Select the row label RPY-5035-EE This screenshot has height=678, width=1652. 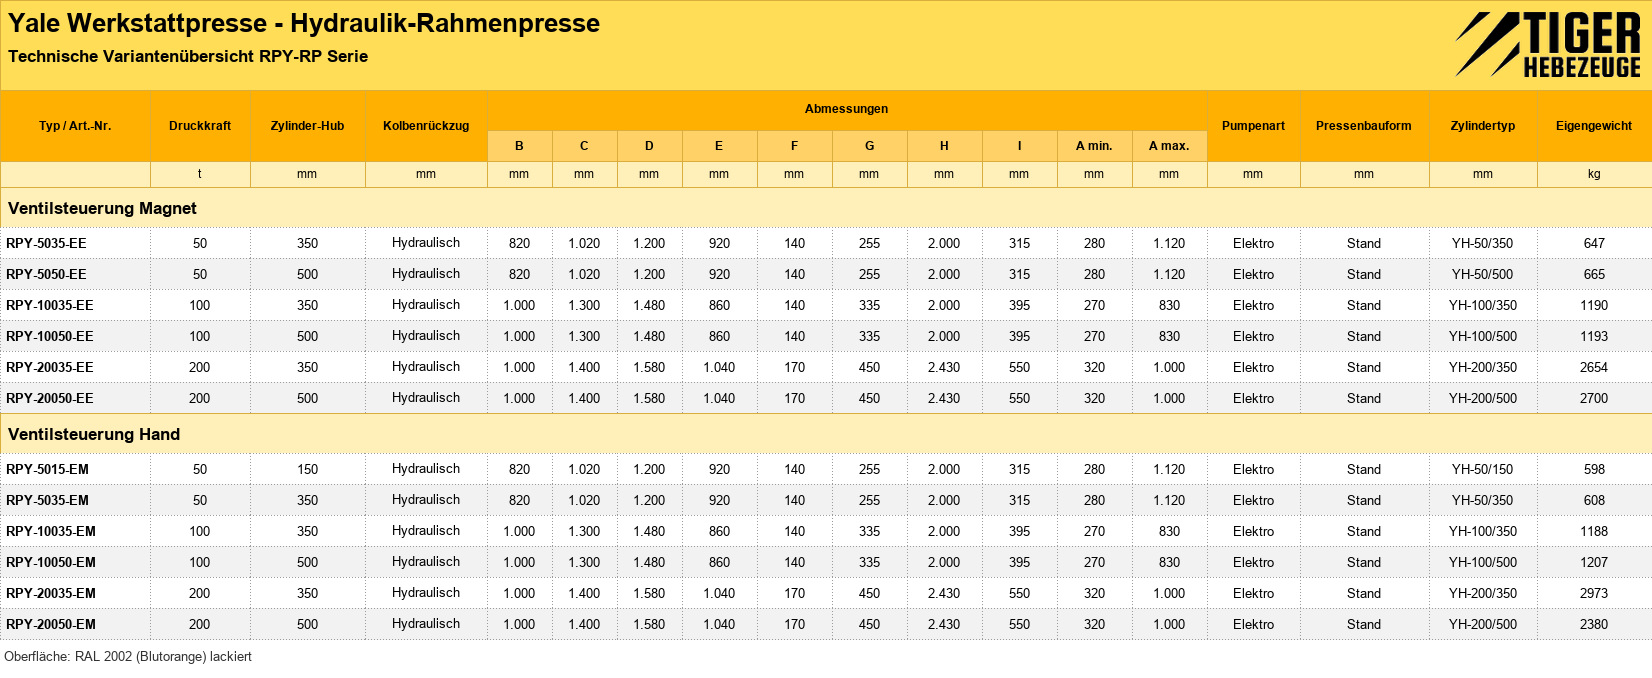coord(46,243)
